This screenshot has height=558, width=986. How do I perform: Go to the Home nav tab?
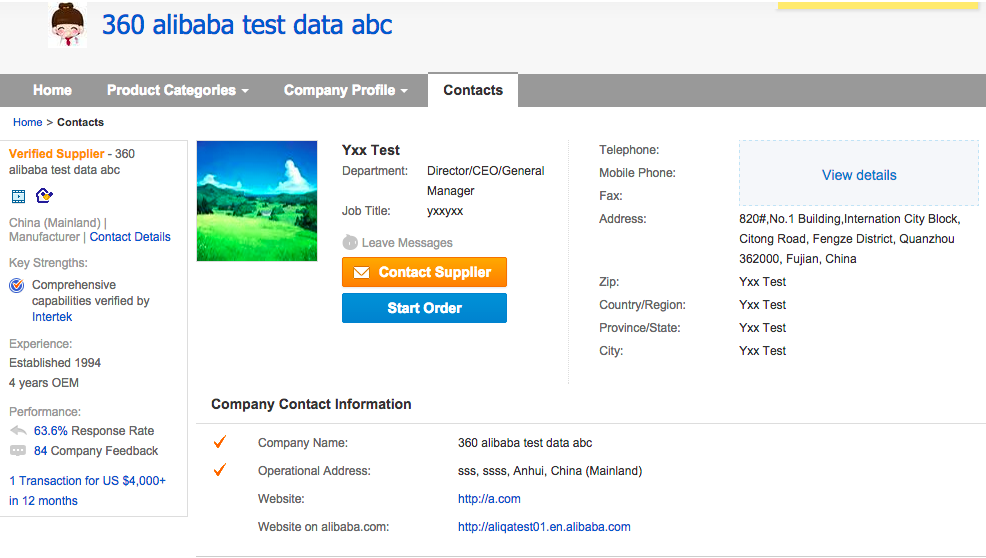(52, 90)
